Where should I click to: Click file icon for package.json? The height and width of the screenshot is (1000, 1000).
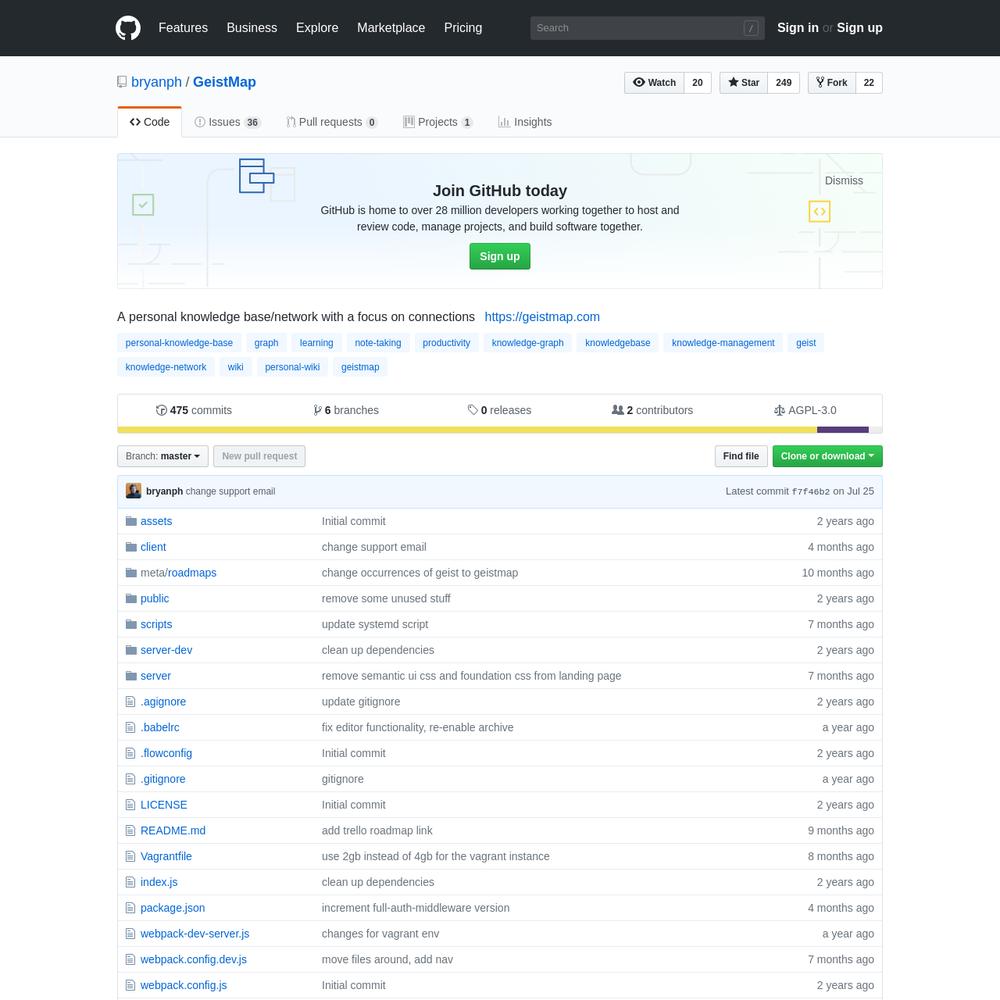(x=131, y=908)
